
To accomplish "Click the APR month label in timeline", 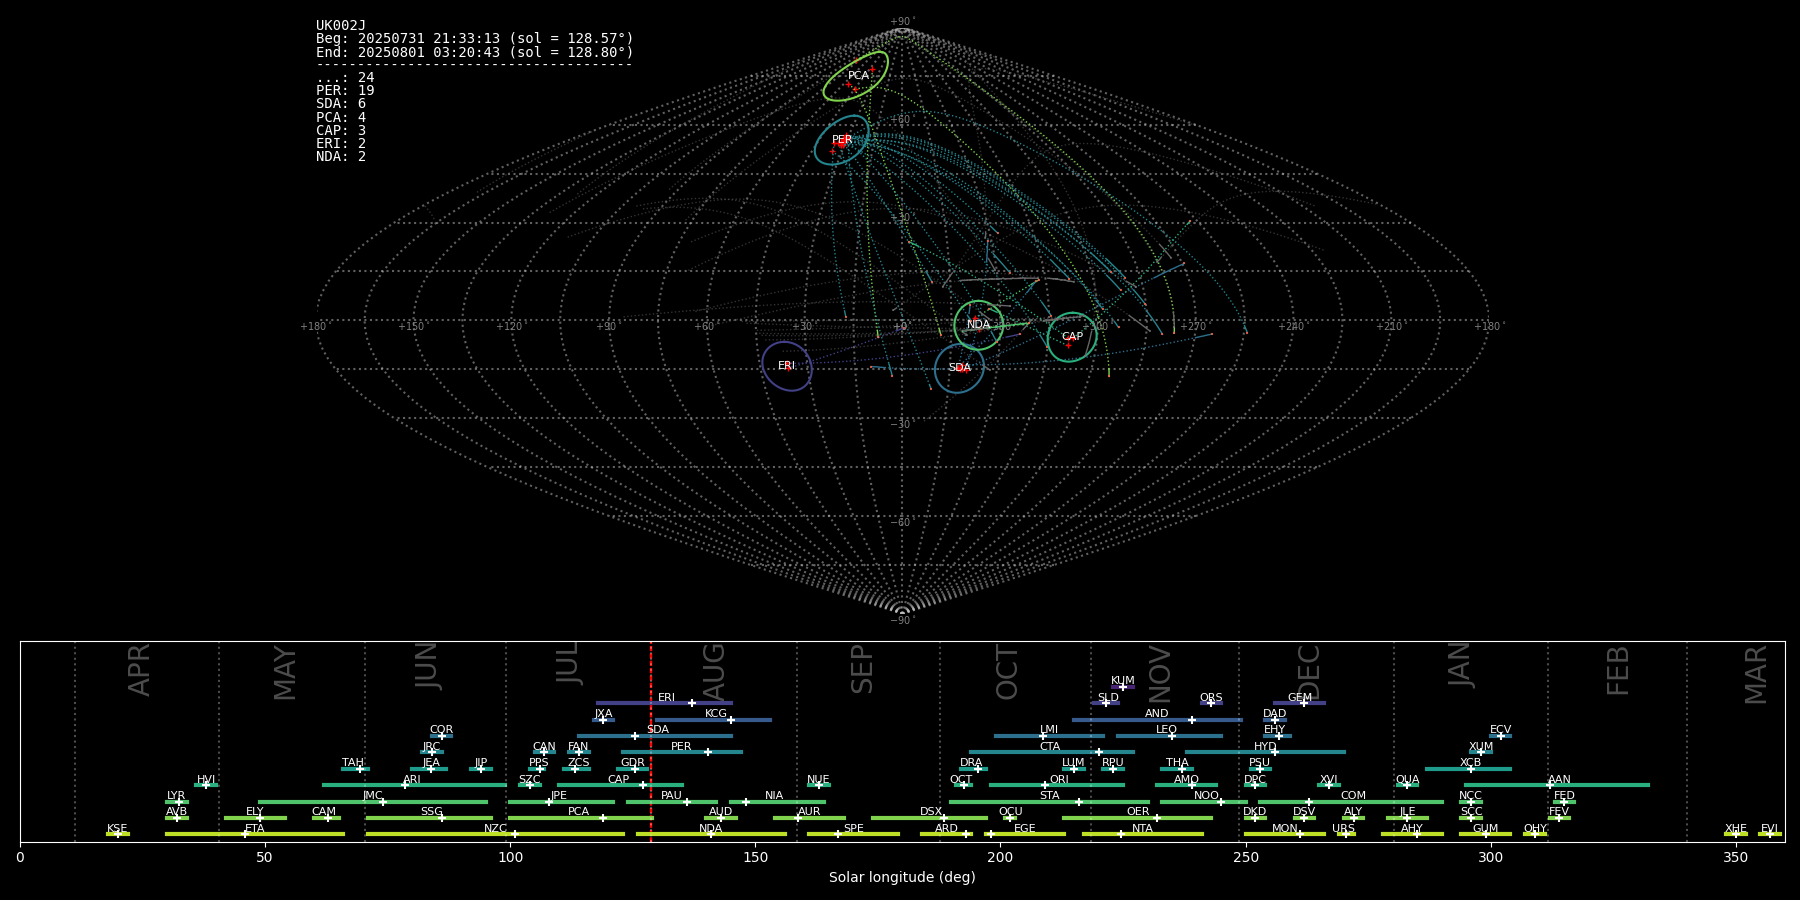I will point(139,670).
